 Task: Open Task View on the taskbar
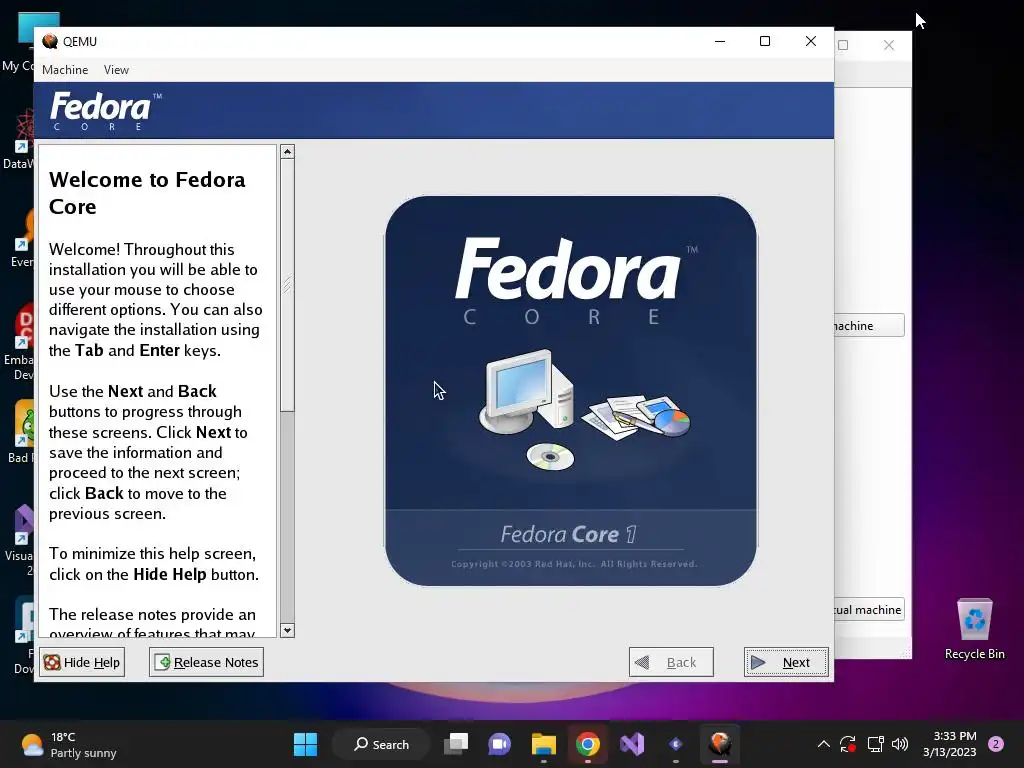click(x=456, y=744)
